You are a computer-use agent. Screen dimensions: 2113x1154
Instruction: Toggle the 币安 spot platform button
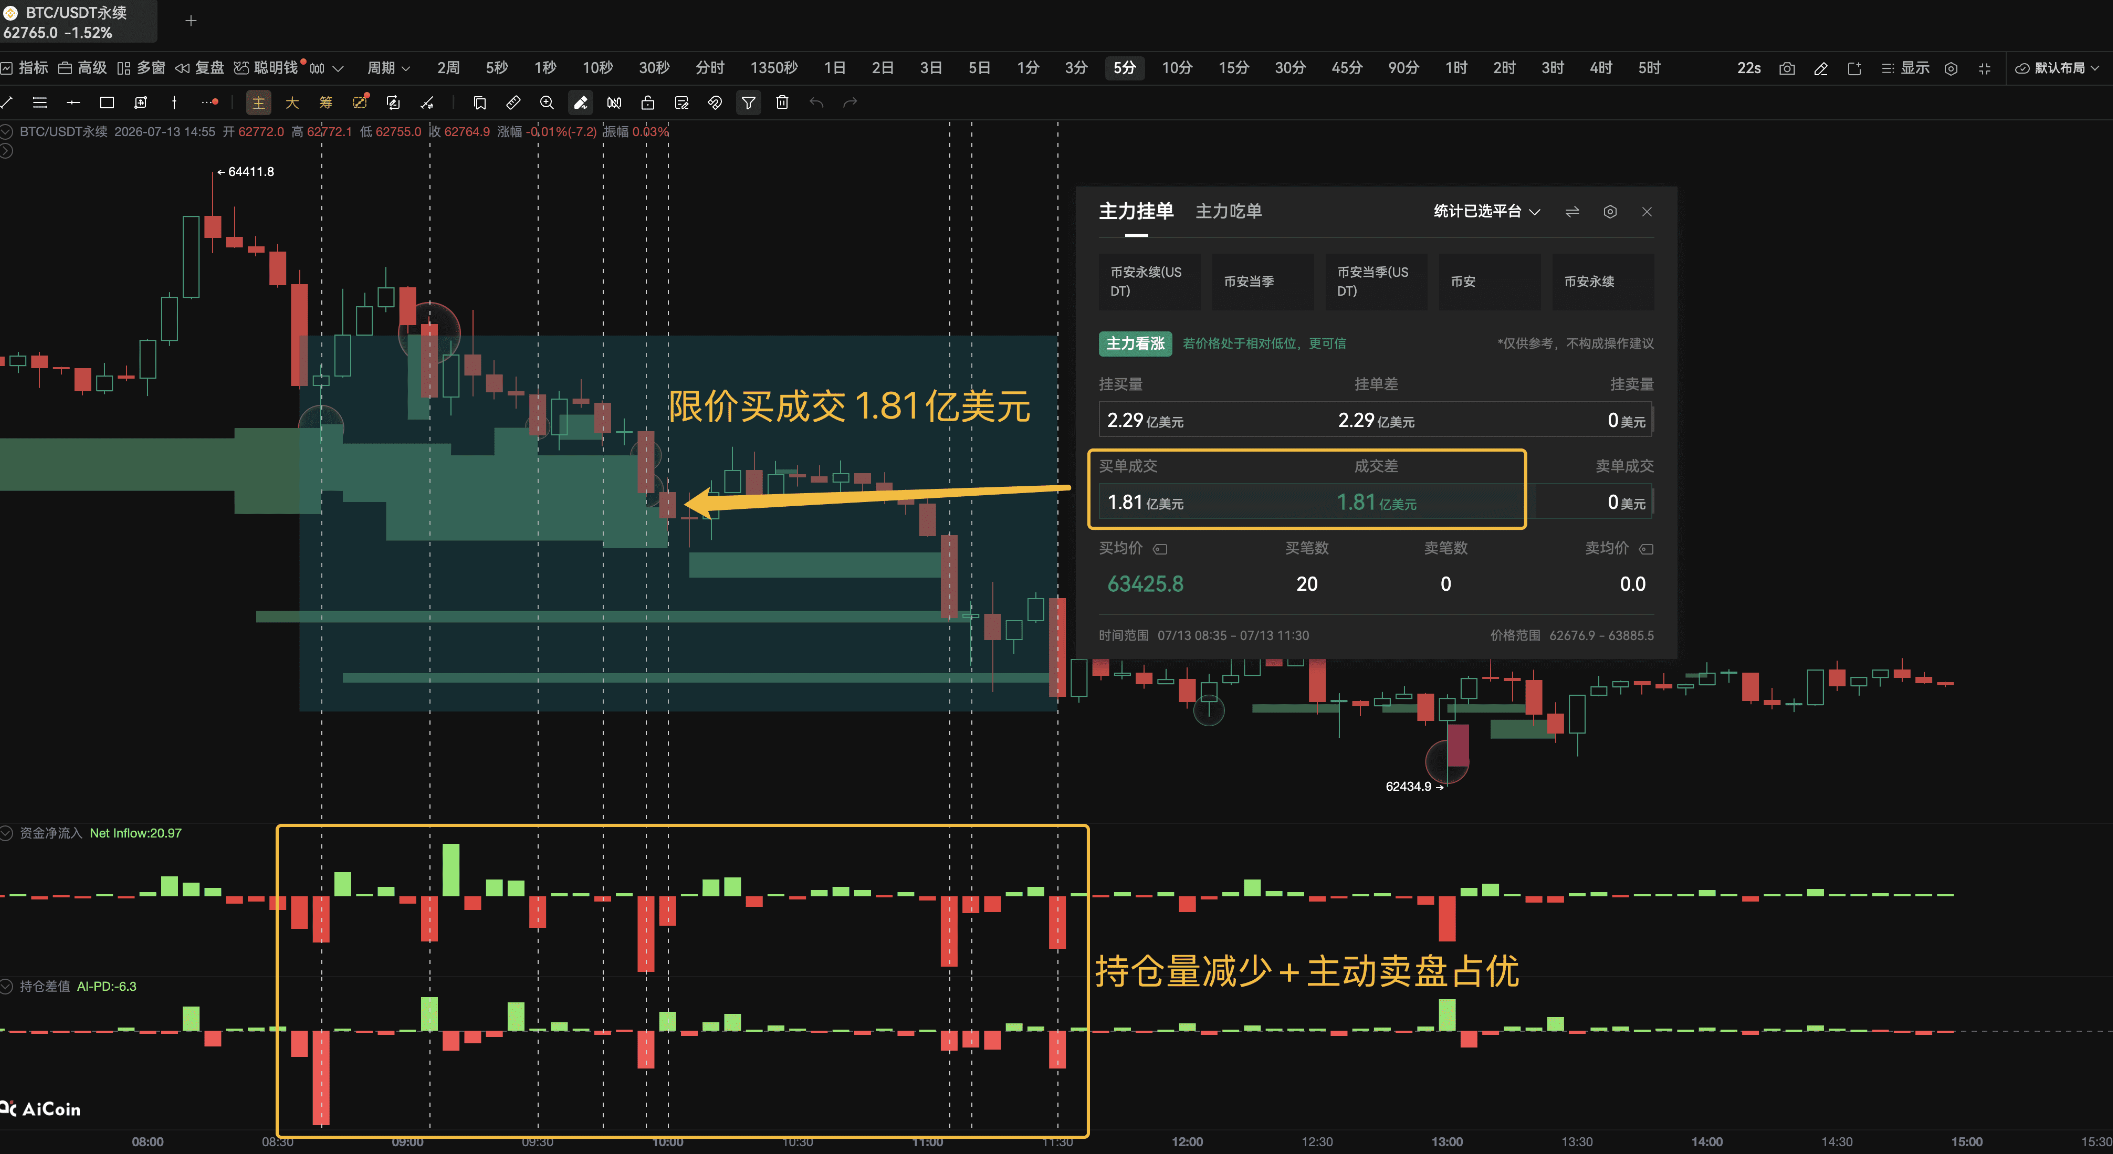[x=1489, y=281]
